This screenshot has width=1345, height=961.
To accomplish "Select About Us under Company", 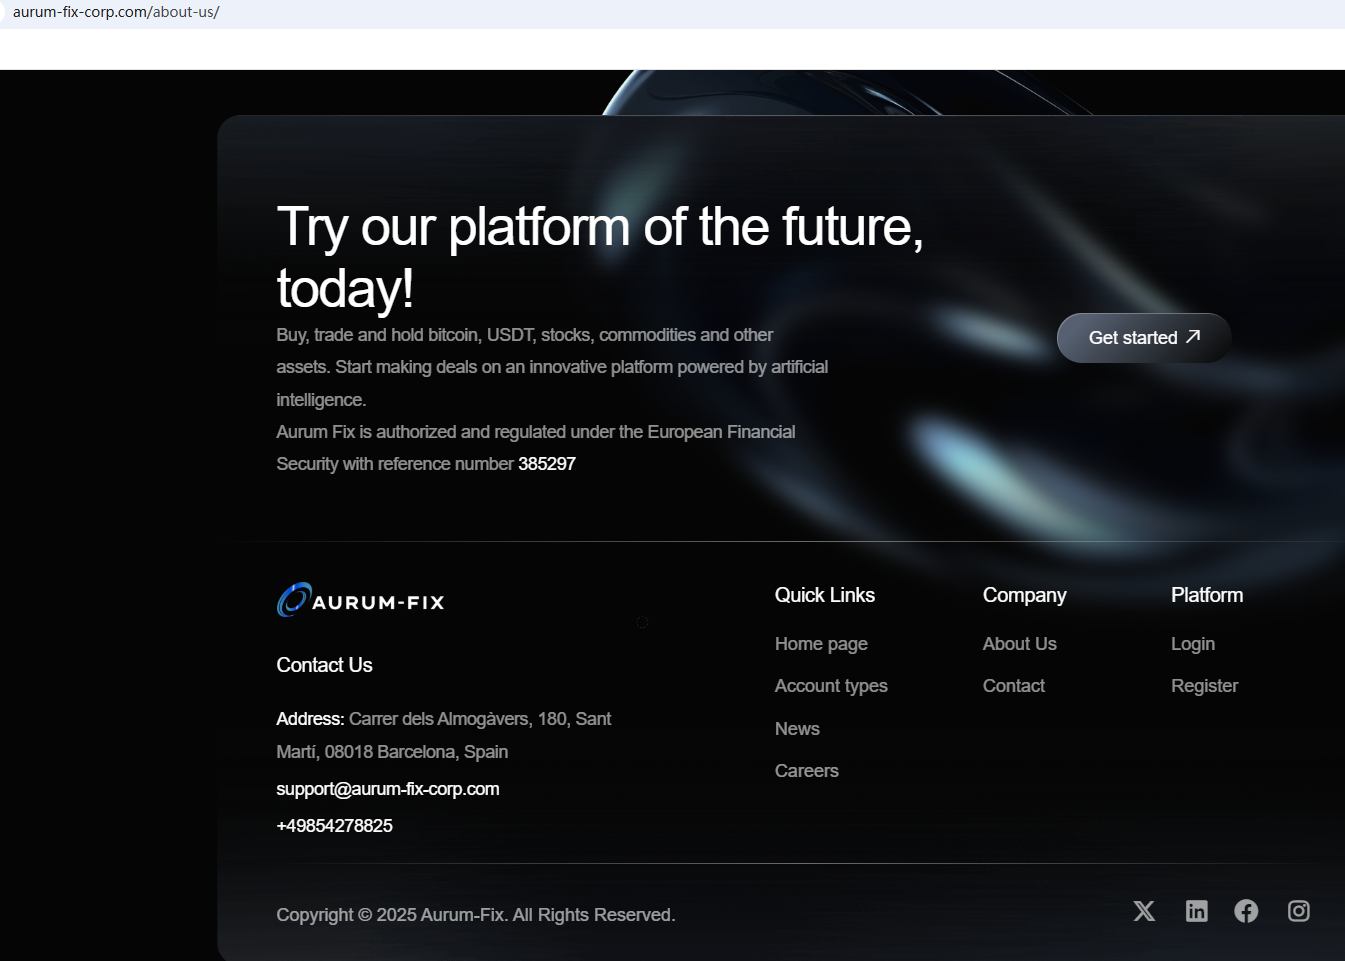I will [1019, 644].
